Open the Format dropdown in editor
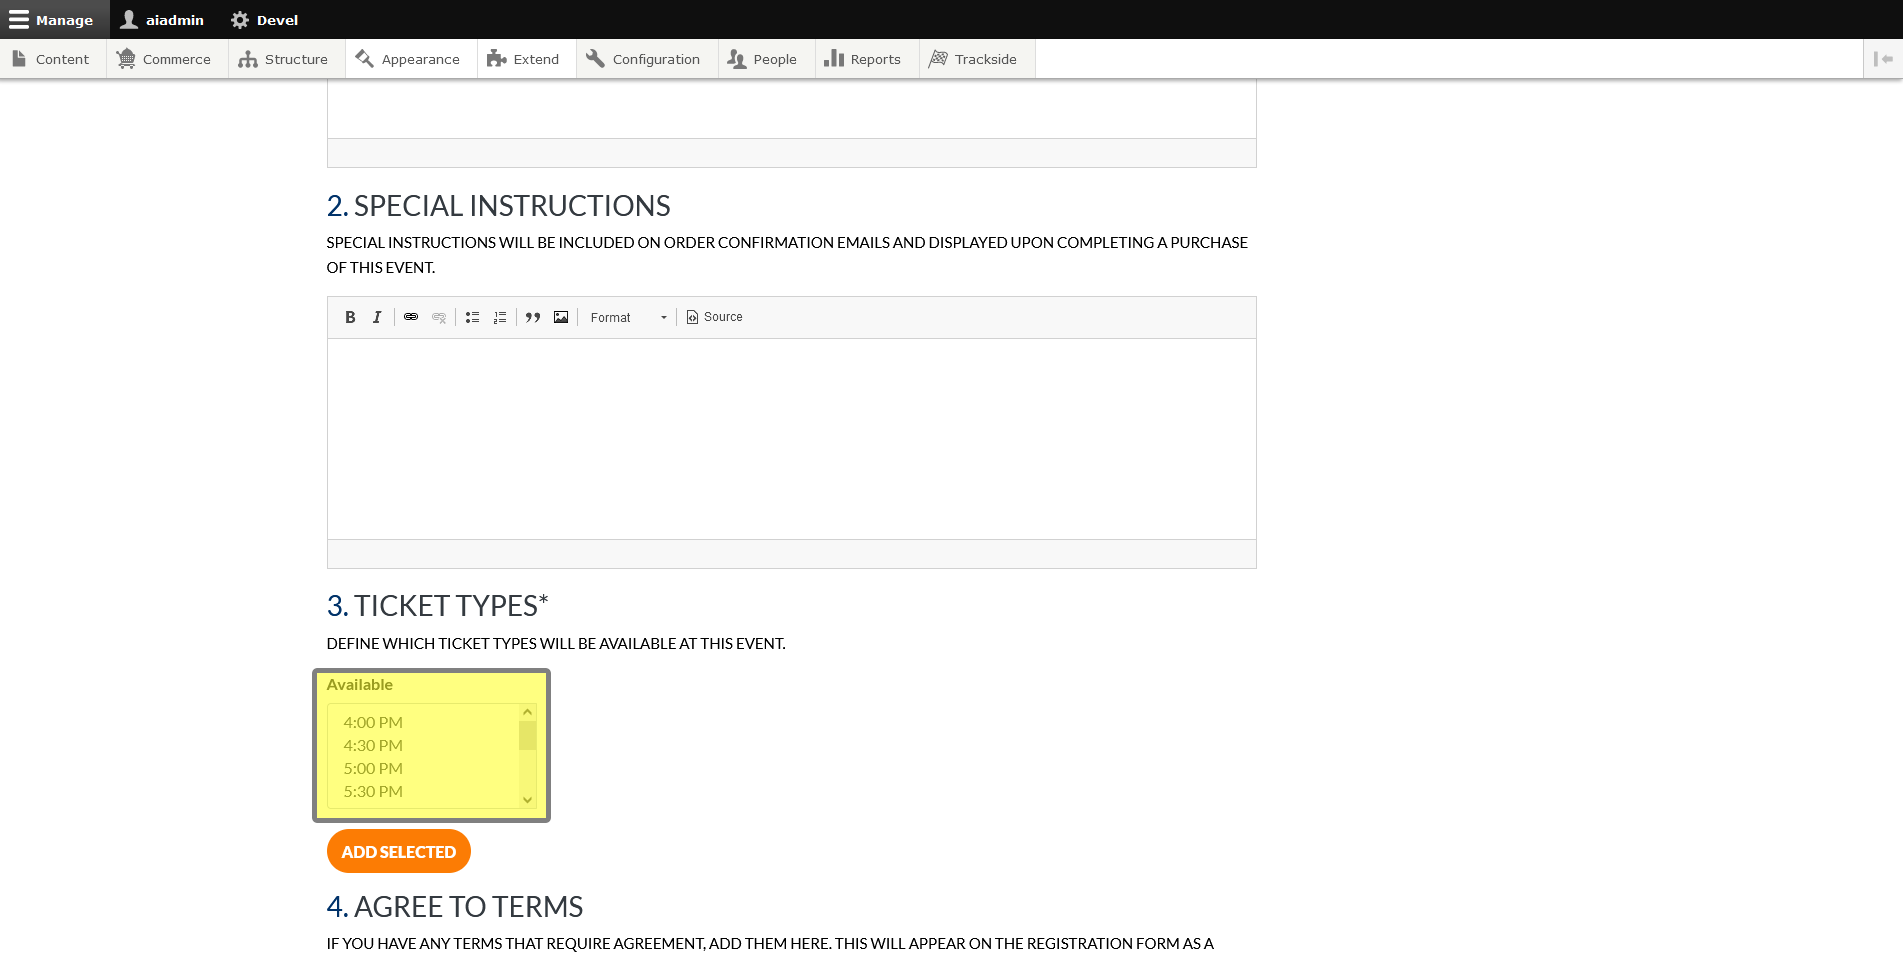The width and height of the screenshot is (1903, 955). [628, 317]
